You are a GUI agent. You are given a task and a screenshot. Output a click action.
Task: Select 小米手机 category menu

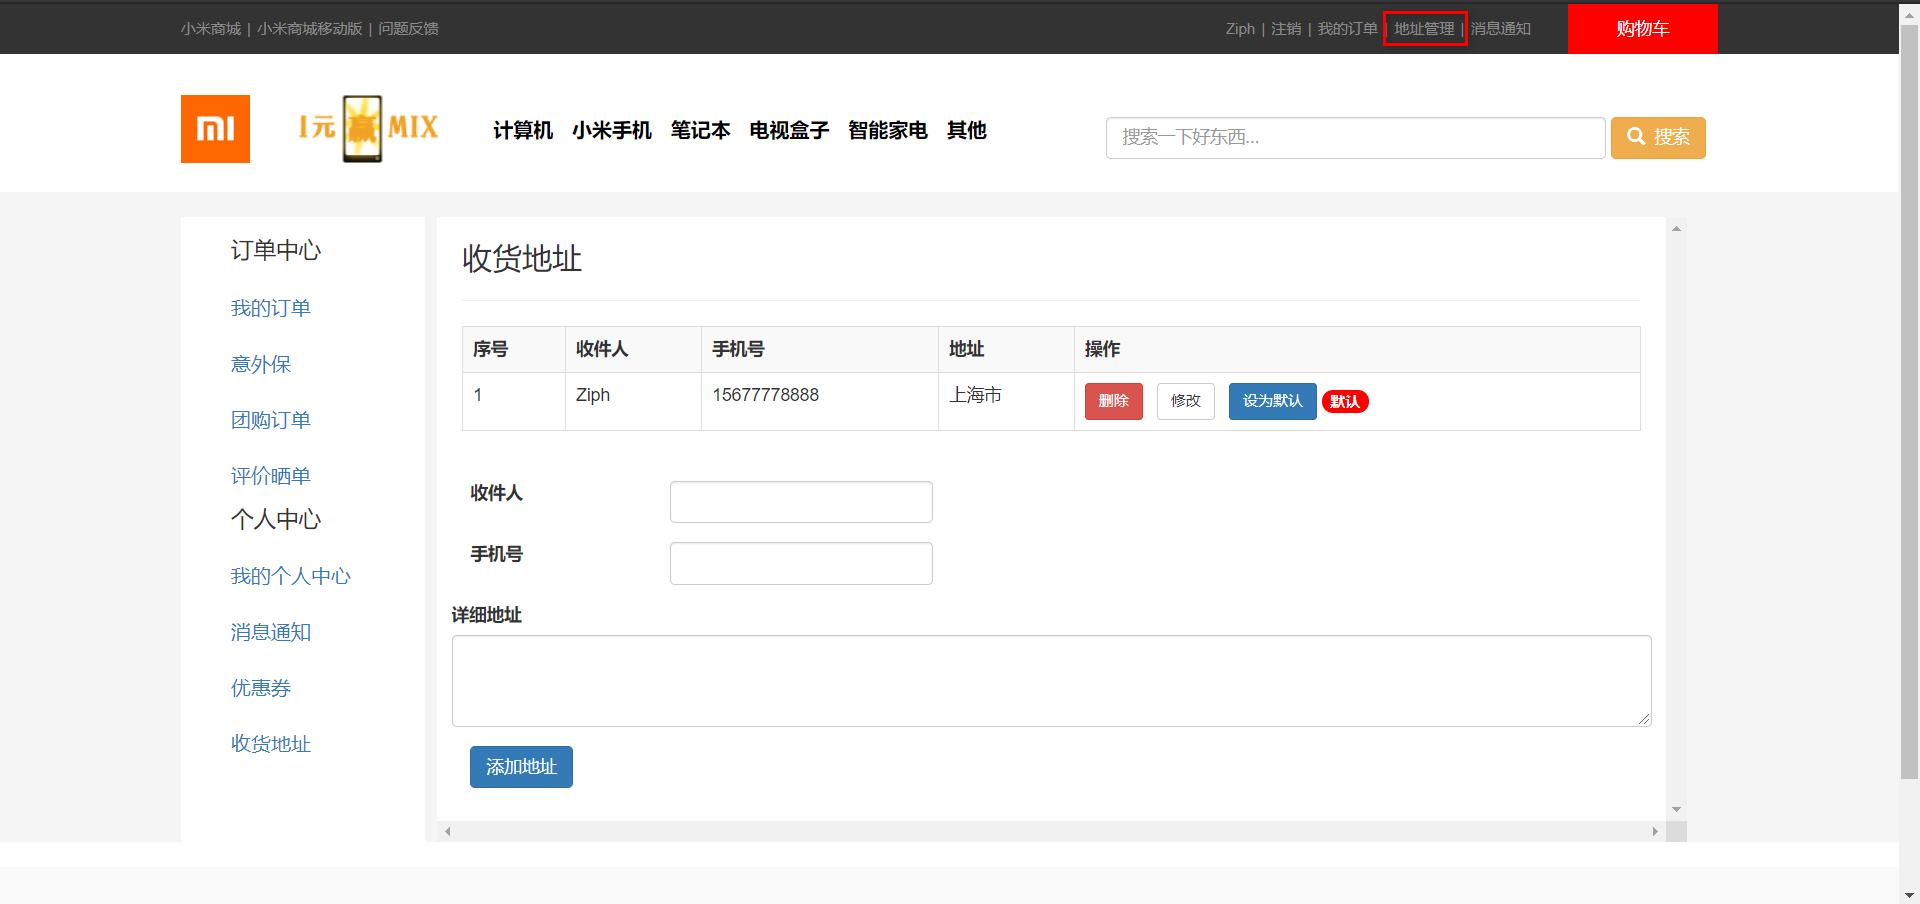tap(612, 130)
